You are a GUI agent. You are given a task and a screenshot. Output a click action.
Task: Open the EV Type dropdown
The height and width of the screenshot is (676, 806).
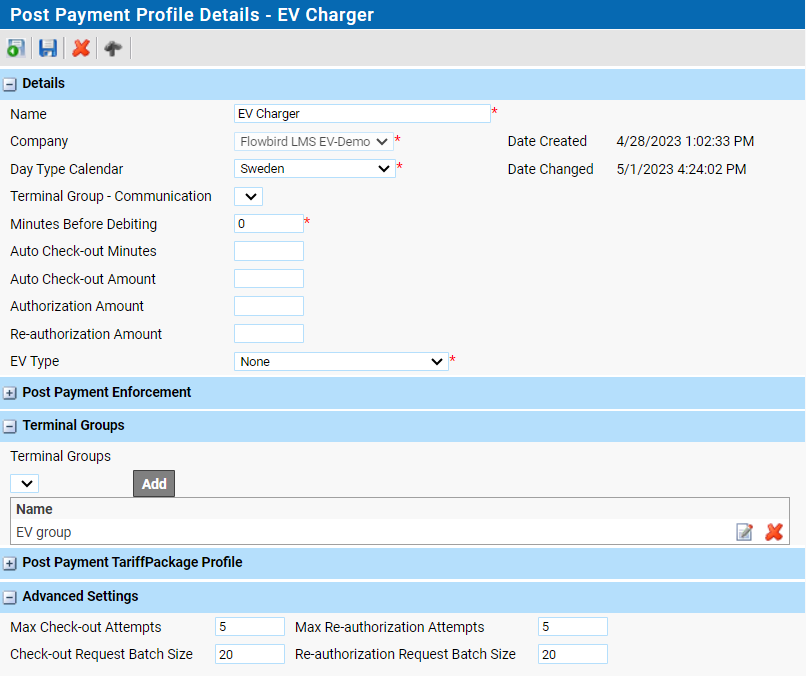(341, 361)
